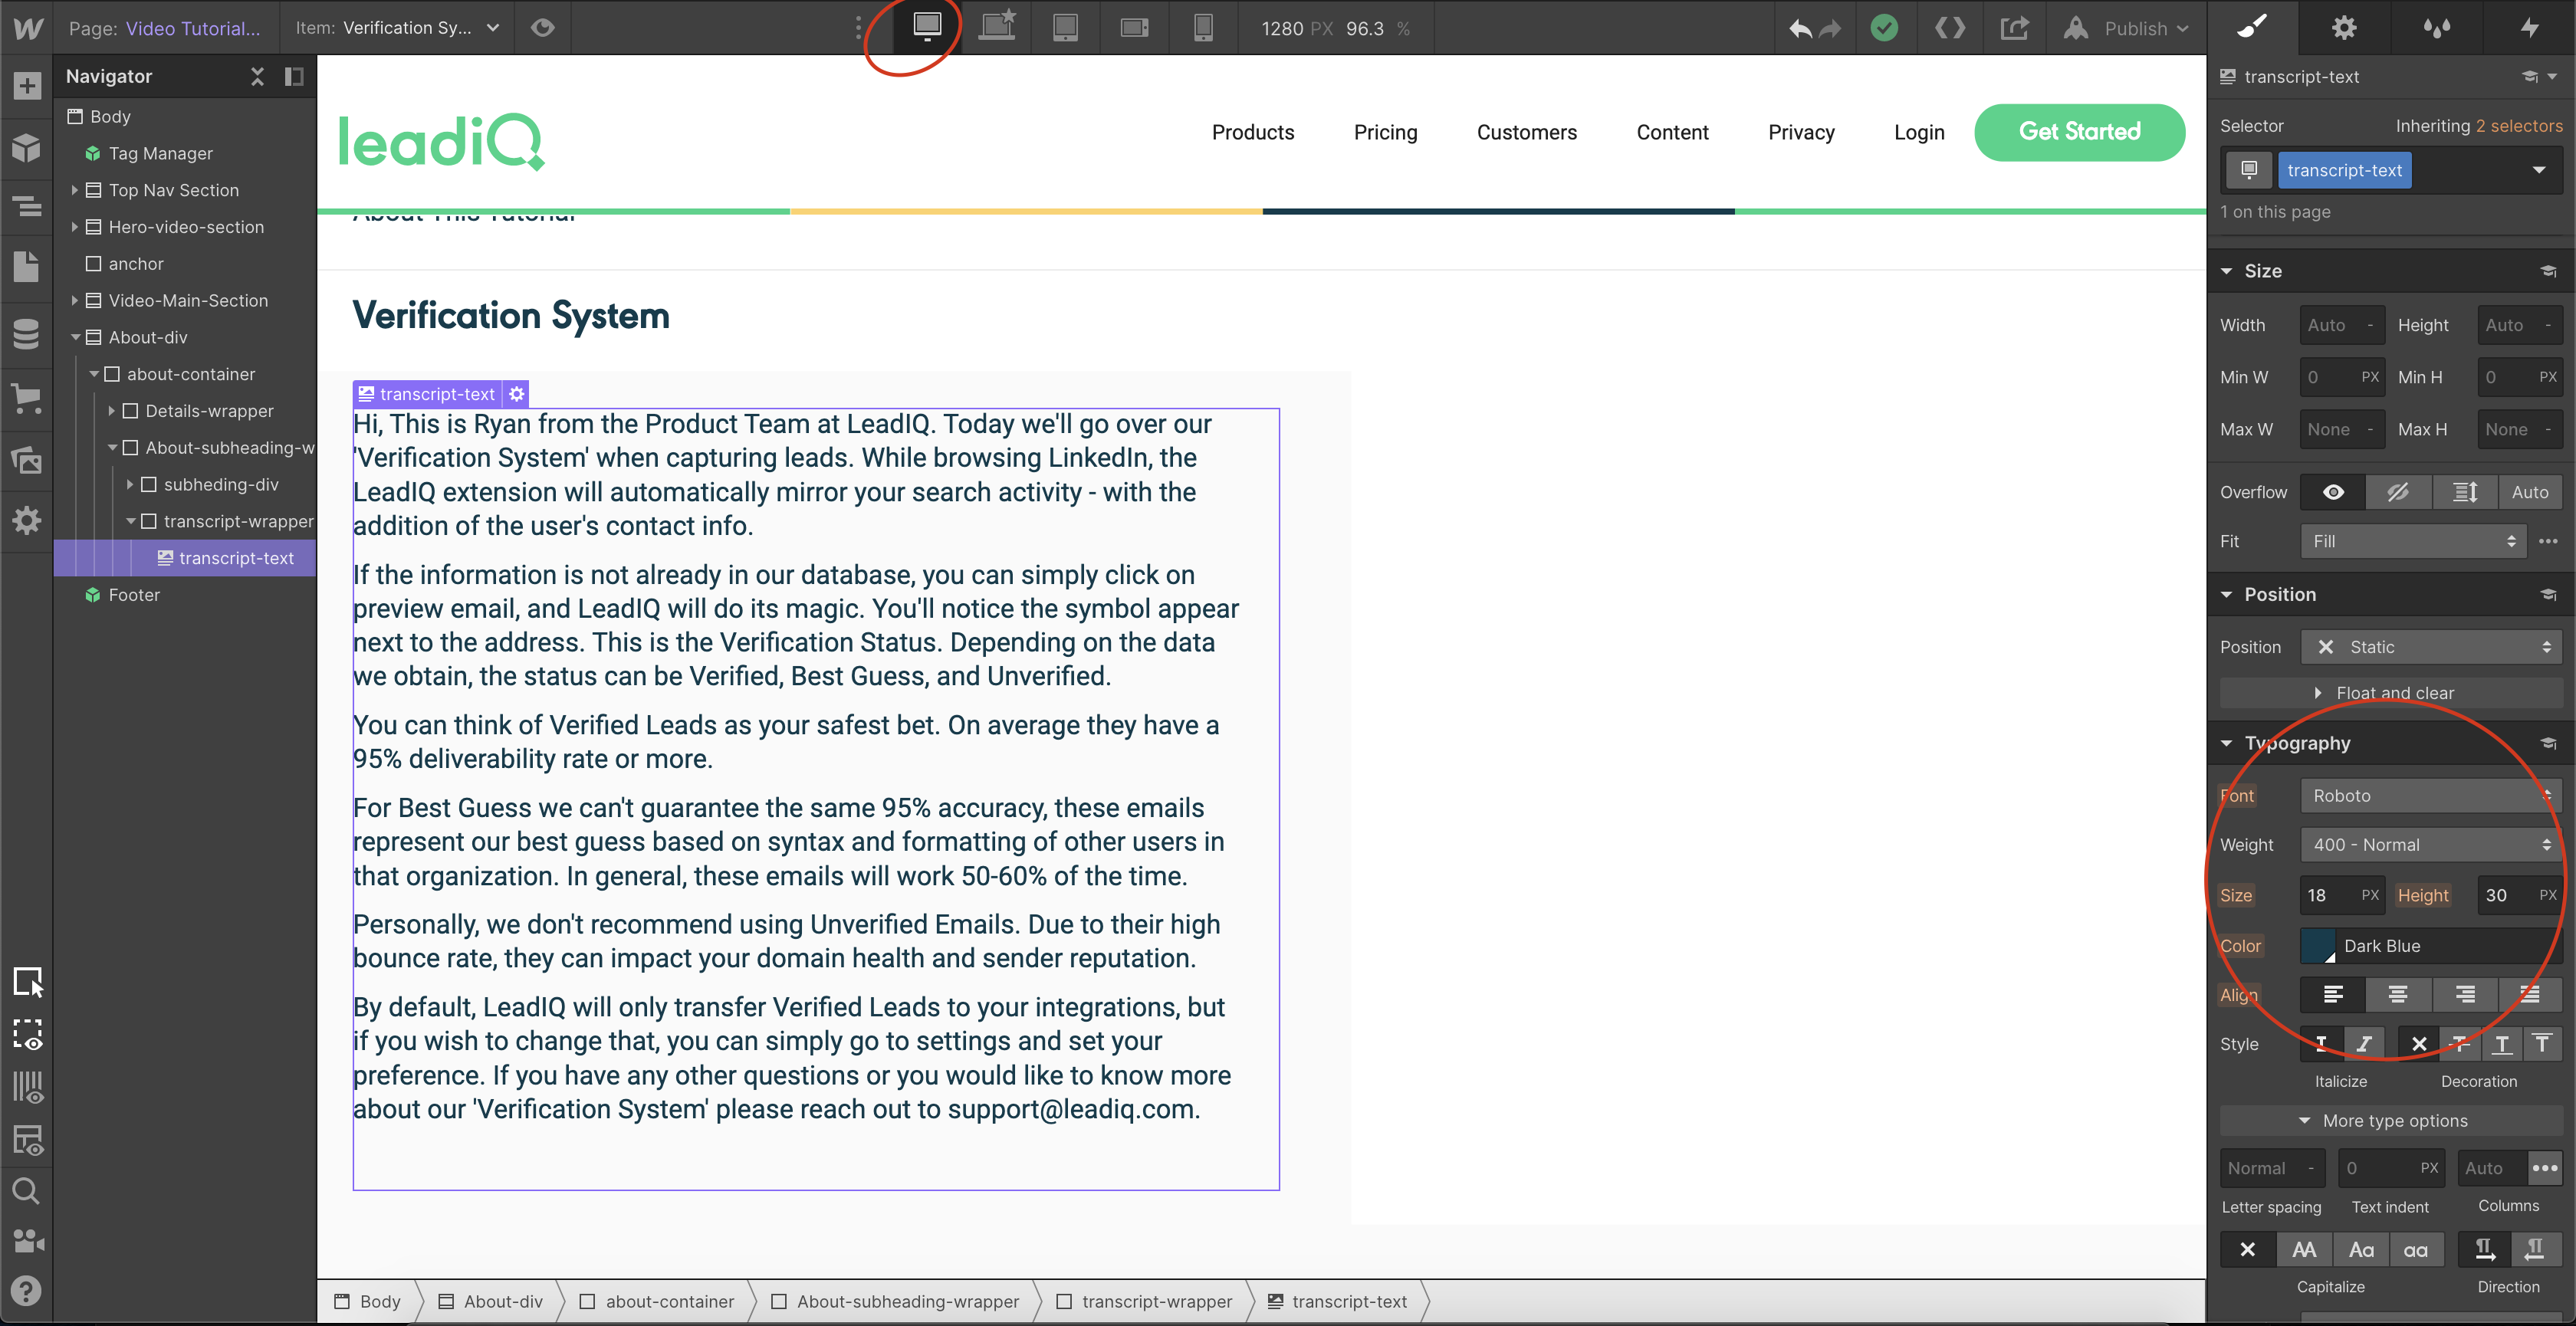Click the Undo arrow
The height and width of the screenshot is (1326, 2576).
click(x=1800, y=29)
